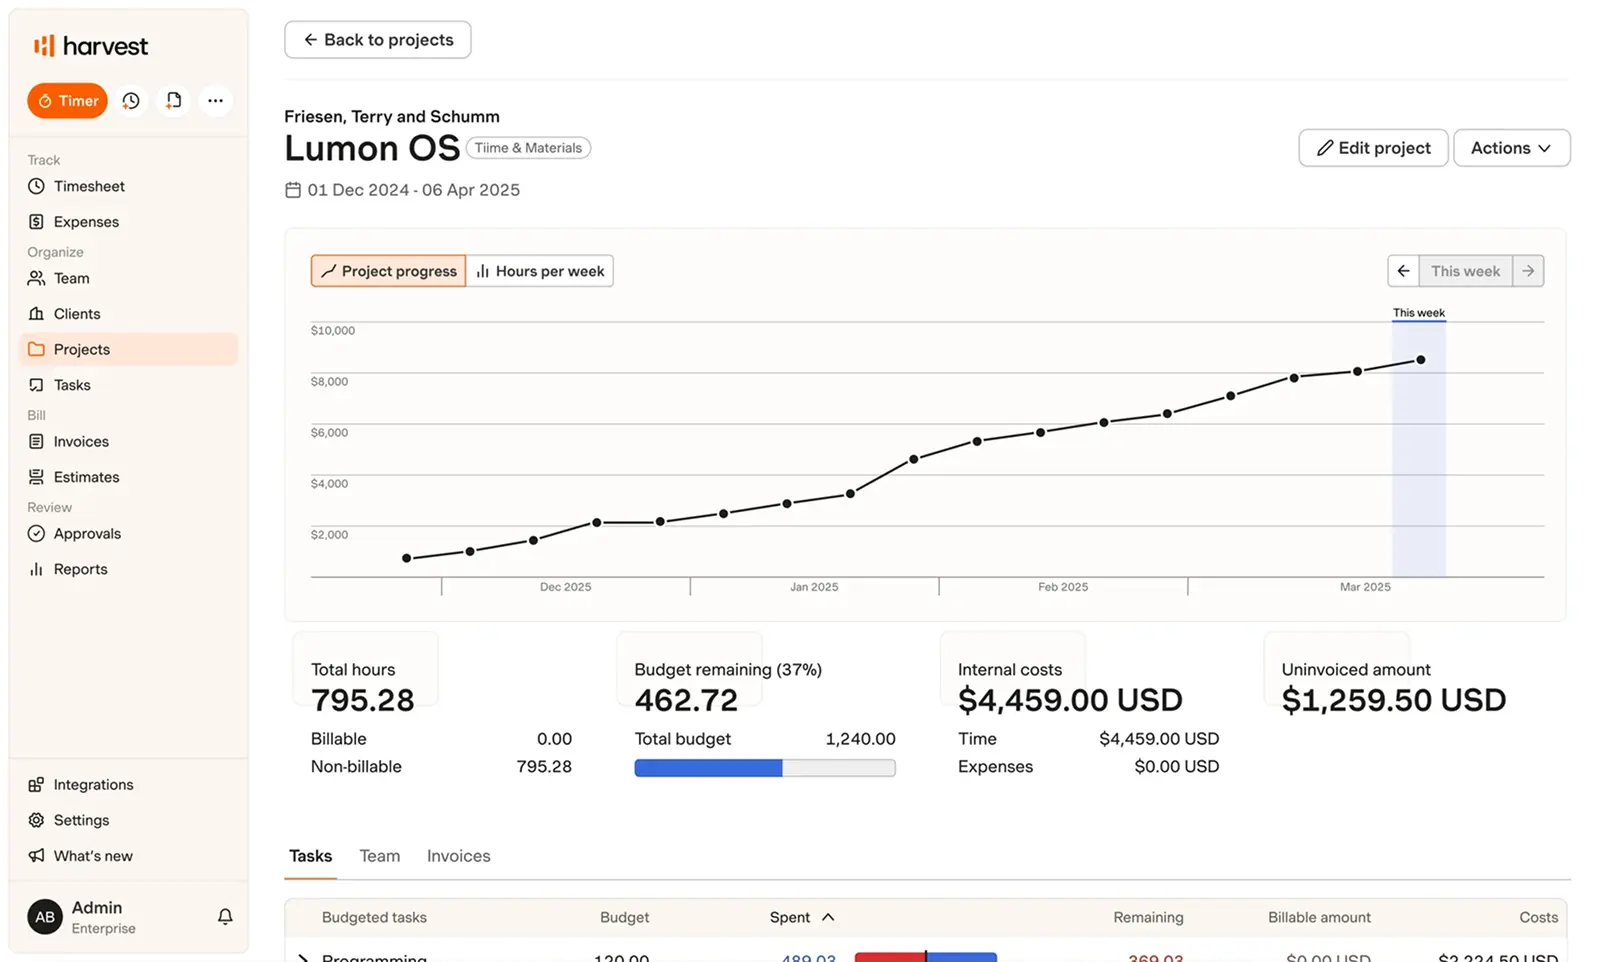Open Approvals under Review
Screen dimensions: 1600x962
pos(128,534)
